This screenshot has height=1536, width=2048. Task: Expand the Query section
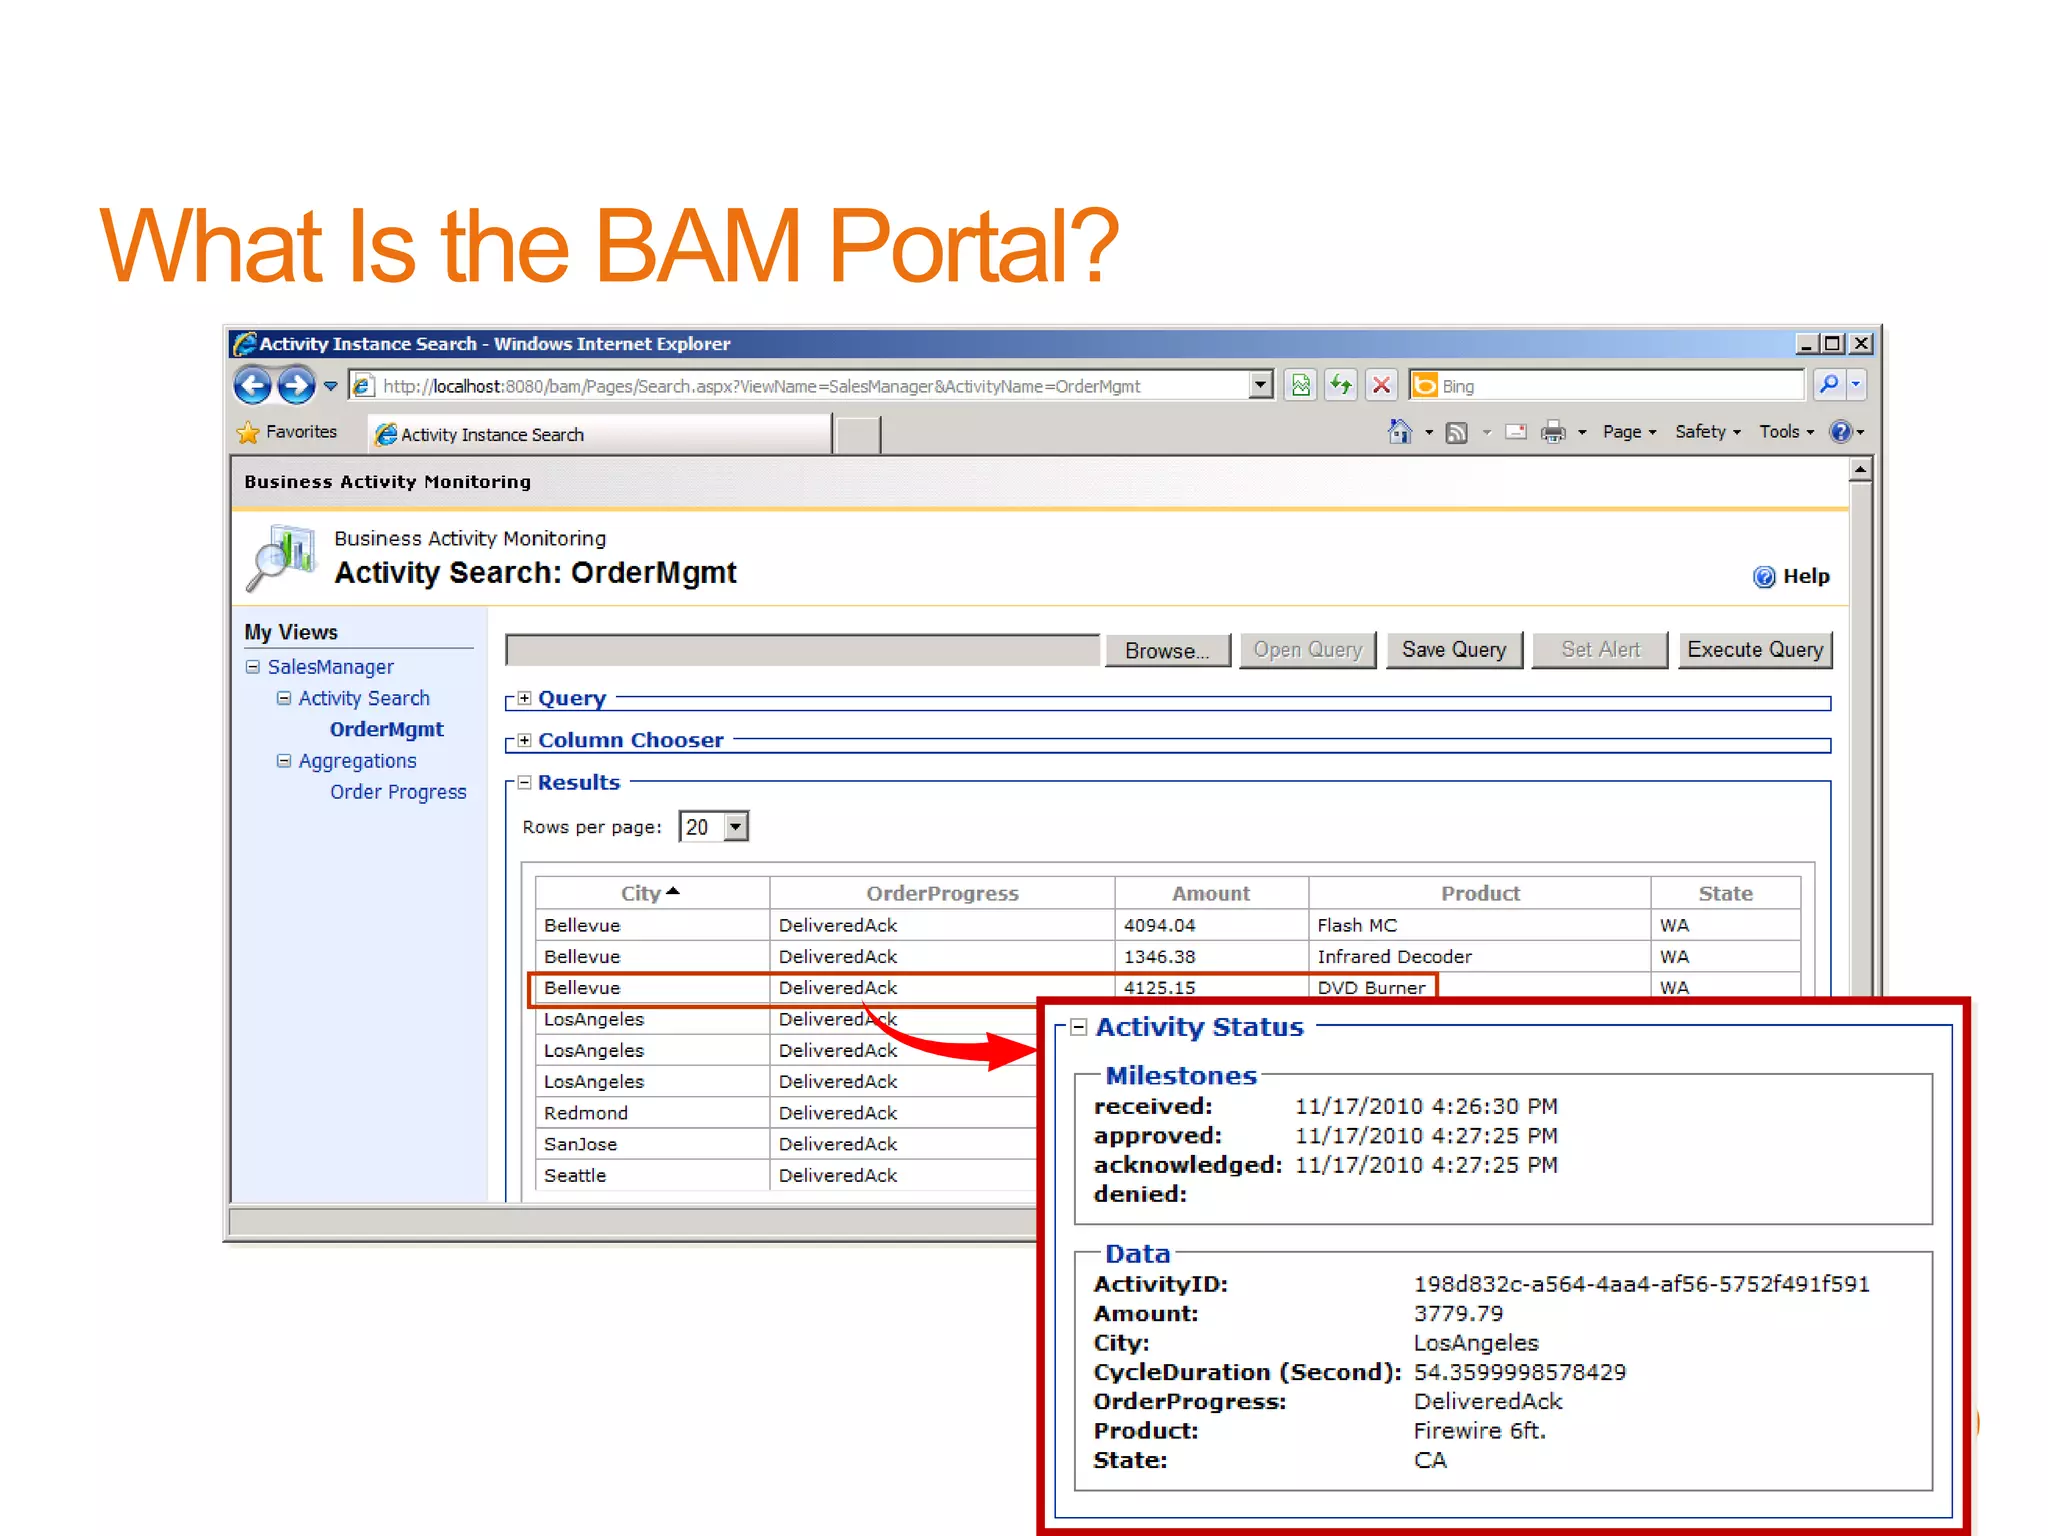pyautogui.click(x=524, y=699)
